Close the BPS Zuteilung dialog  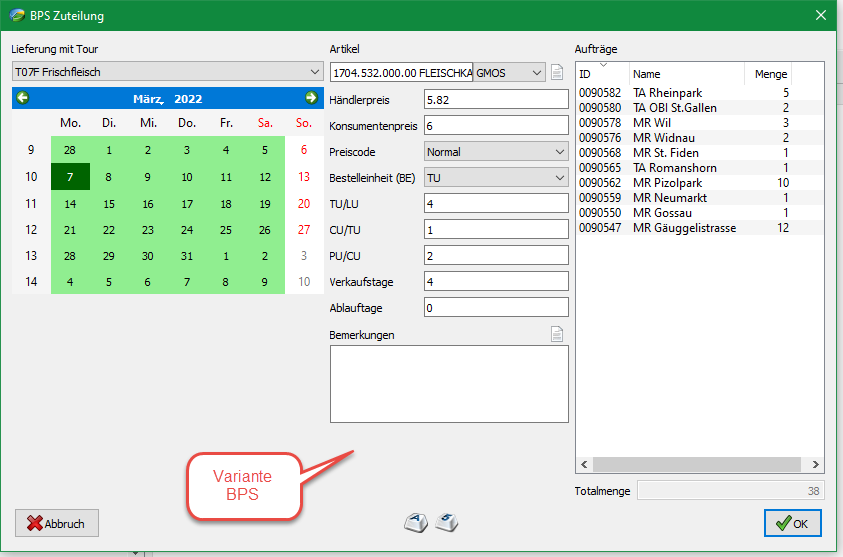click(x=821, y=15)
